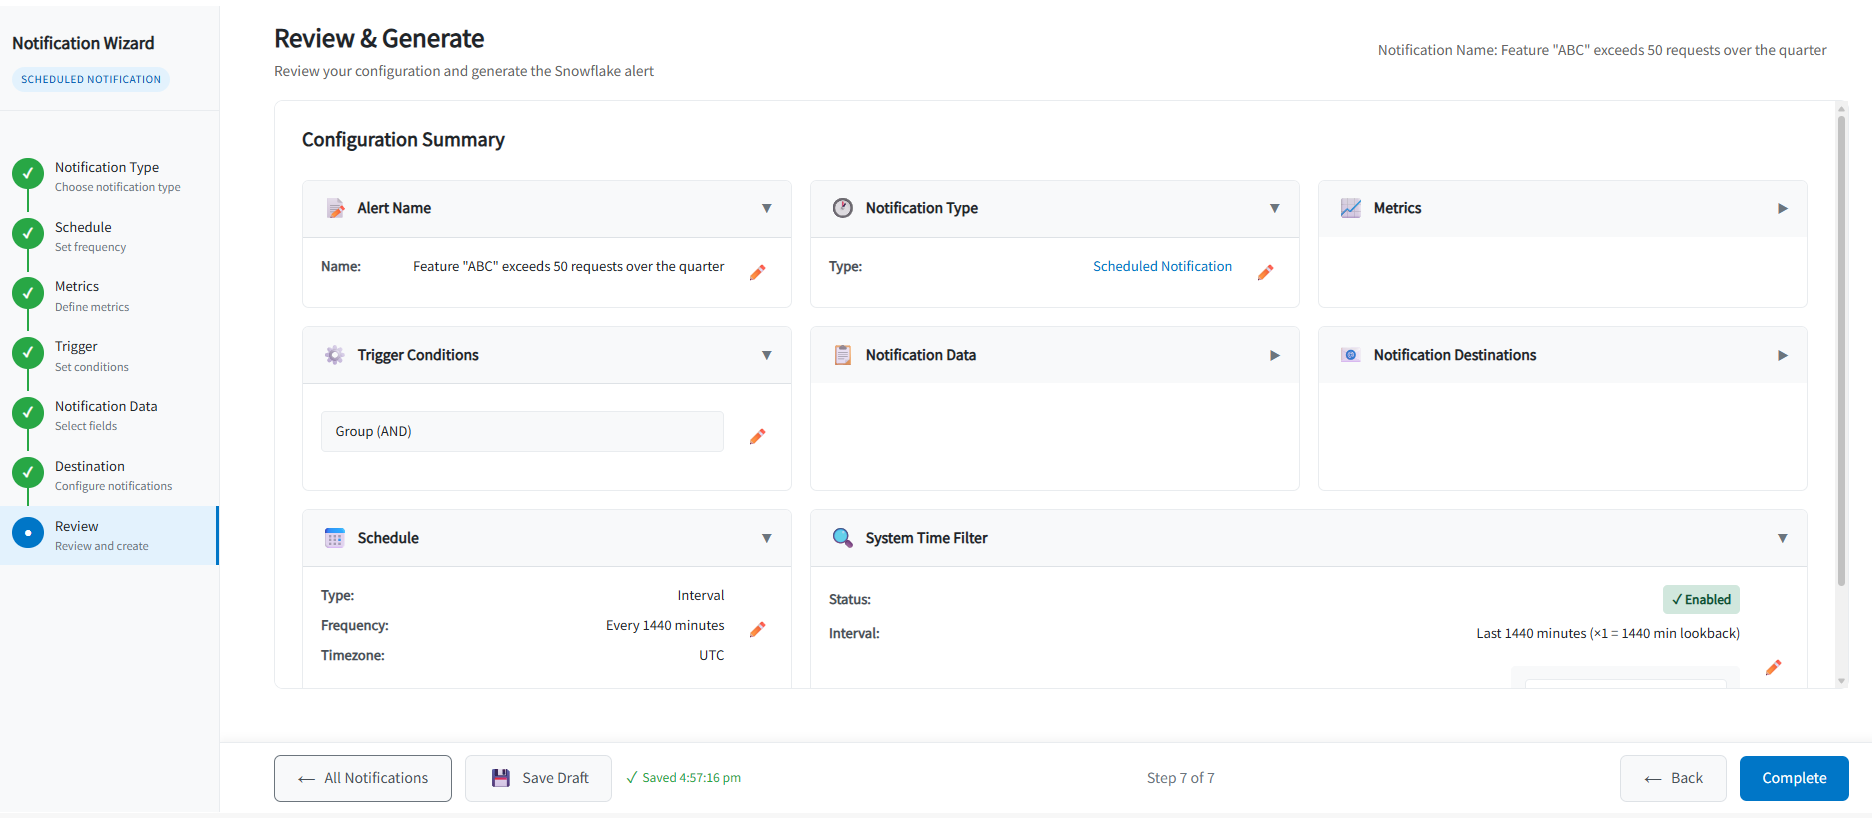The height and width of the screenshot is (818, 1872).
Task: Go to Notification Data wizard step
Action: [109, 416]
